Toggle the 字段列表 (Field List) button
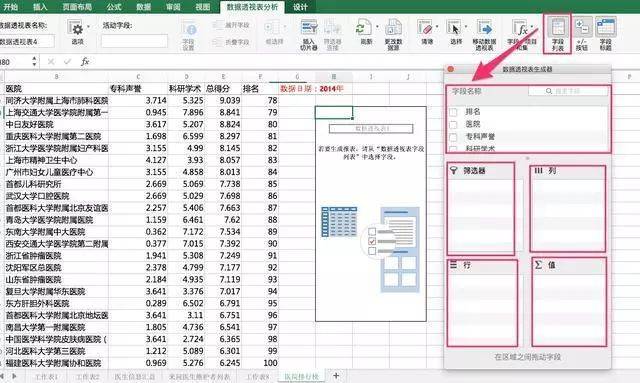This screenshot has height=383, width=640. pyautogui.click(x=558, y=34)
